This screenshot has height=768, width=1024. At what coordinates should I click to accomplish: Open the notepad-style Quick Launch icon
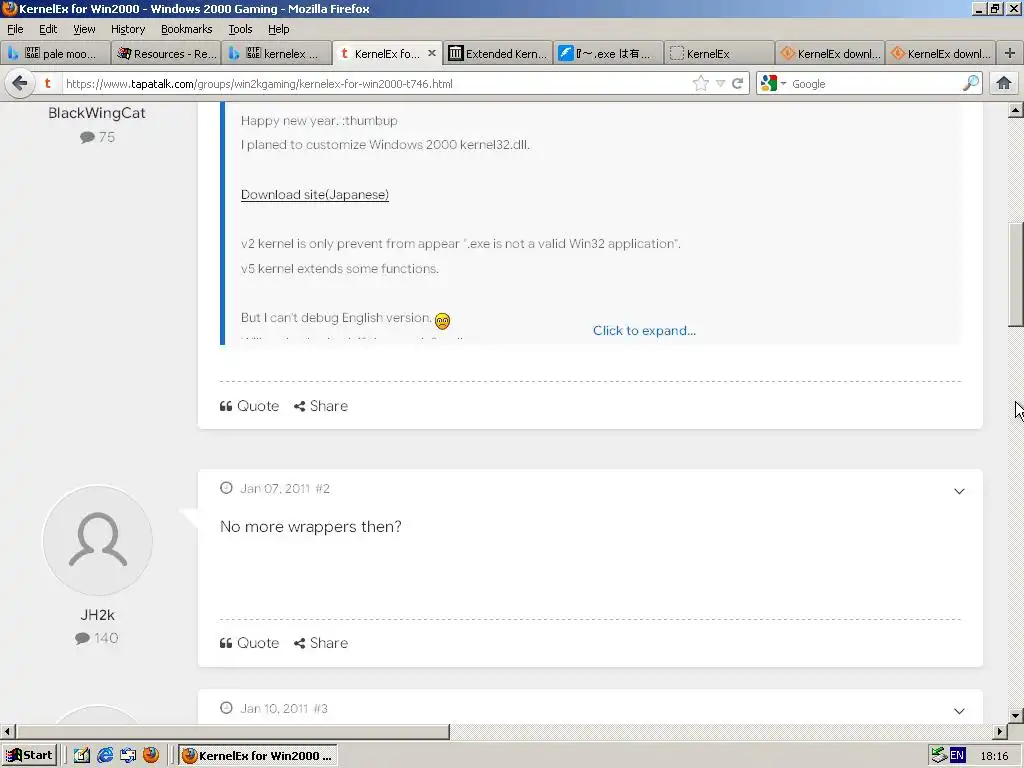(x=82, y=756)
